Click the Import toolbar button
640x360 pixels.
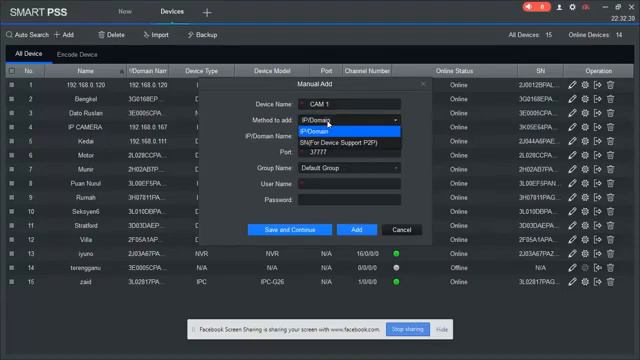click(x=156, y=35)
